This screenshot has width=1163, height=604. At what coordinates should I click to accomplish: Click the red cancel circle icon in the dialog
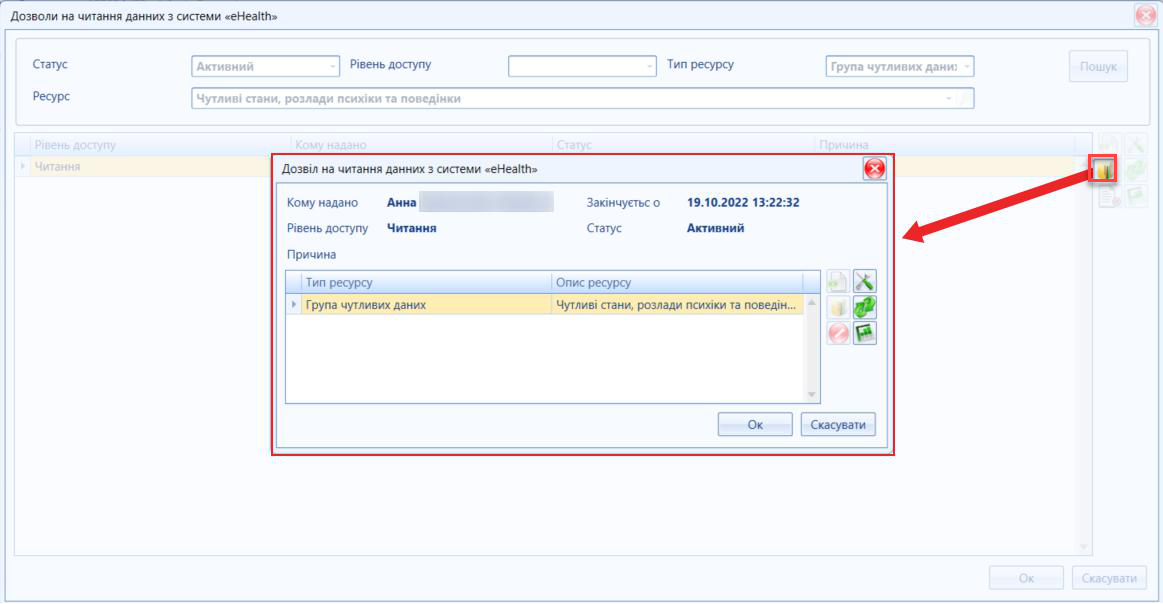click(x=838, y=333)
